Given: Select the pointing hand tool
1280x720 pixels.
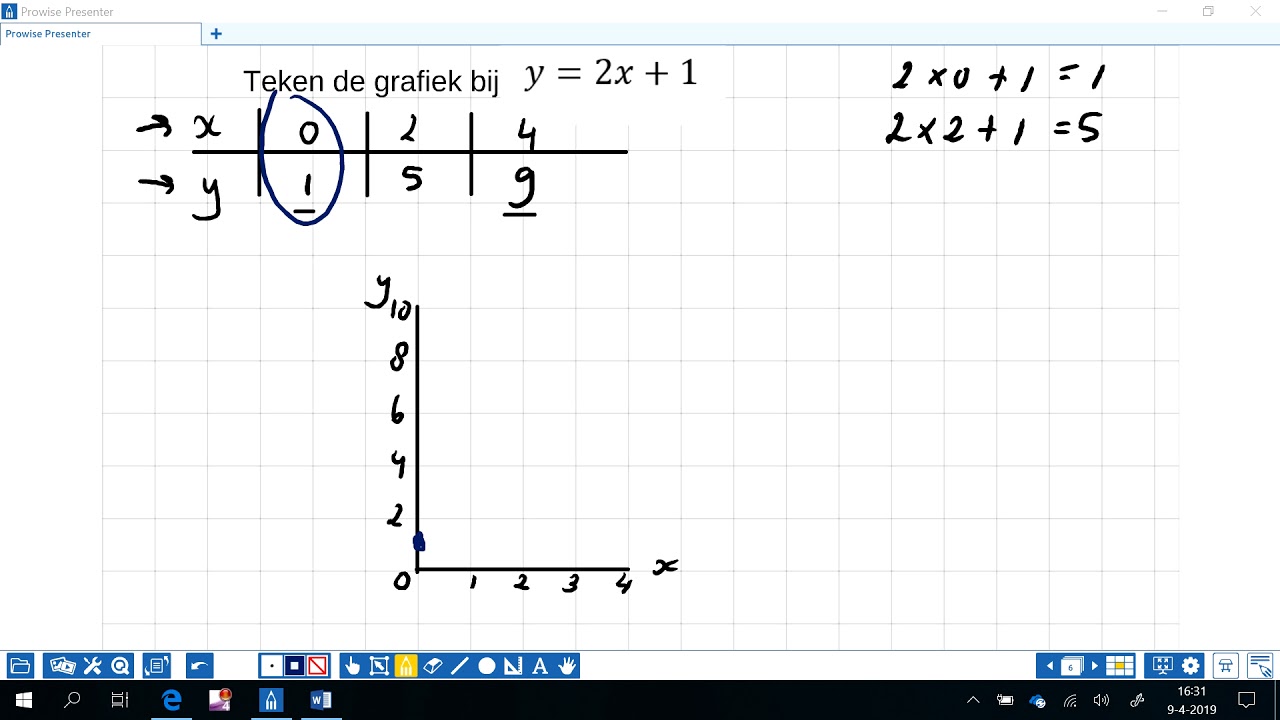Looking at the screenshot, I should (352, 666).
